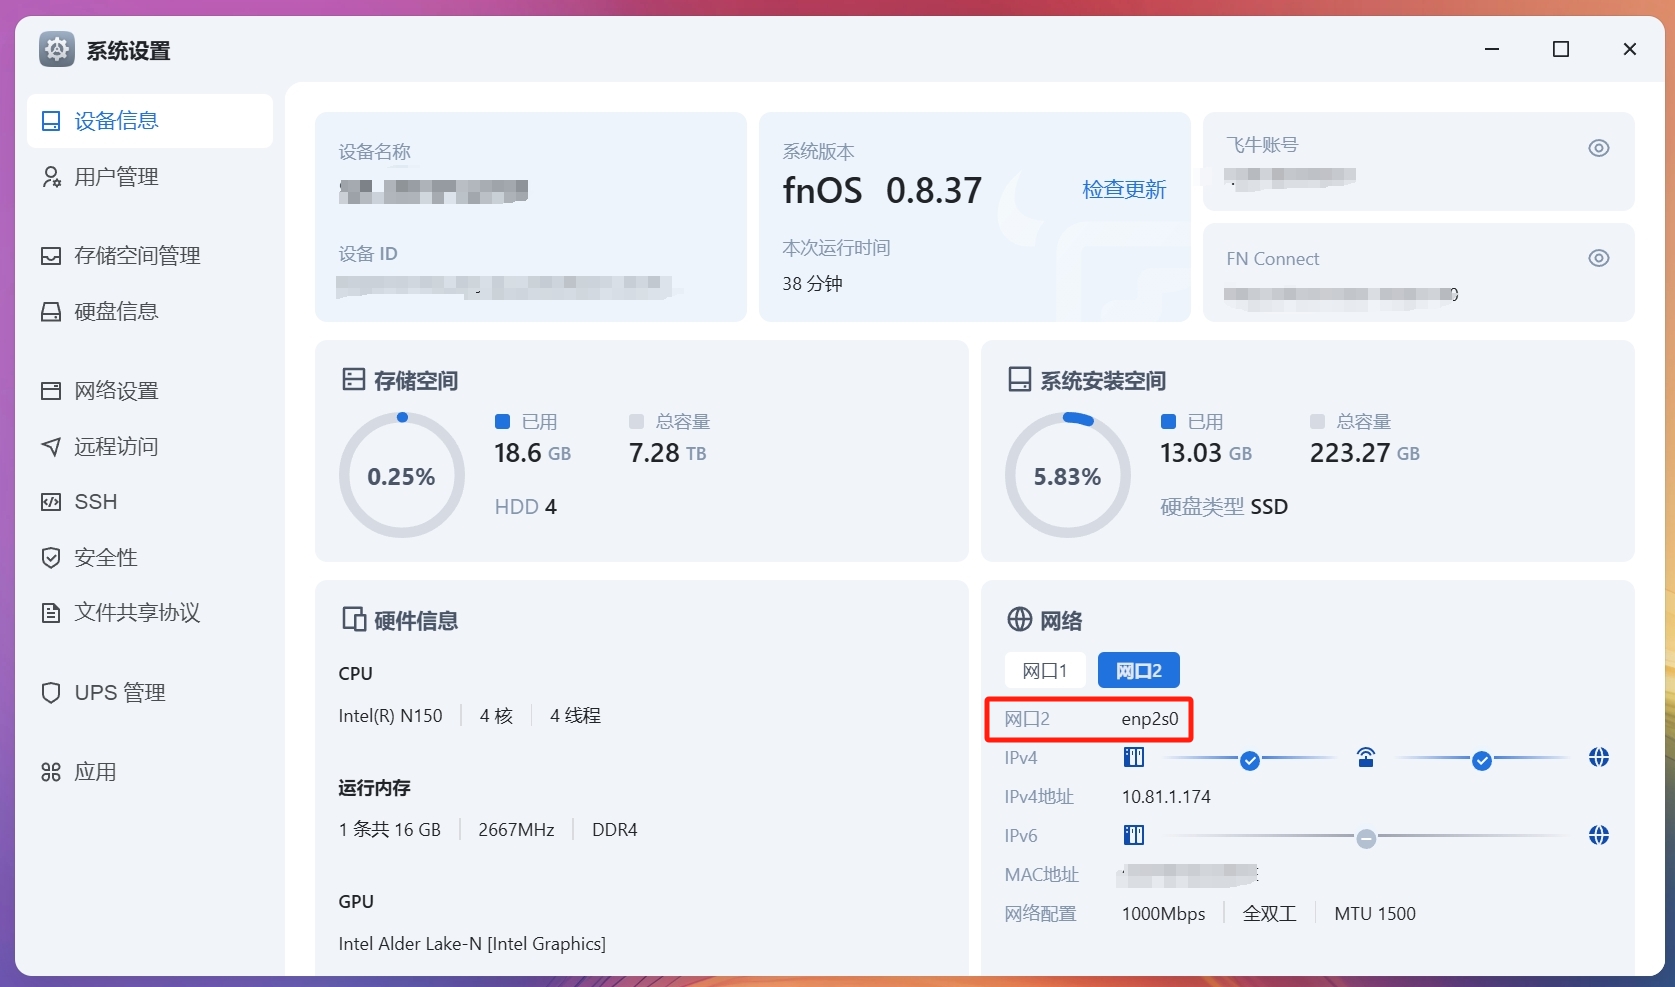The width and height of the screenshot is (1675, 987).
Task: Click the IPv6 network port icon
Action: pos(1134,835)
